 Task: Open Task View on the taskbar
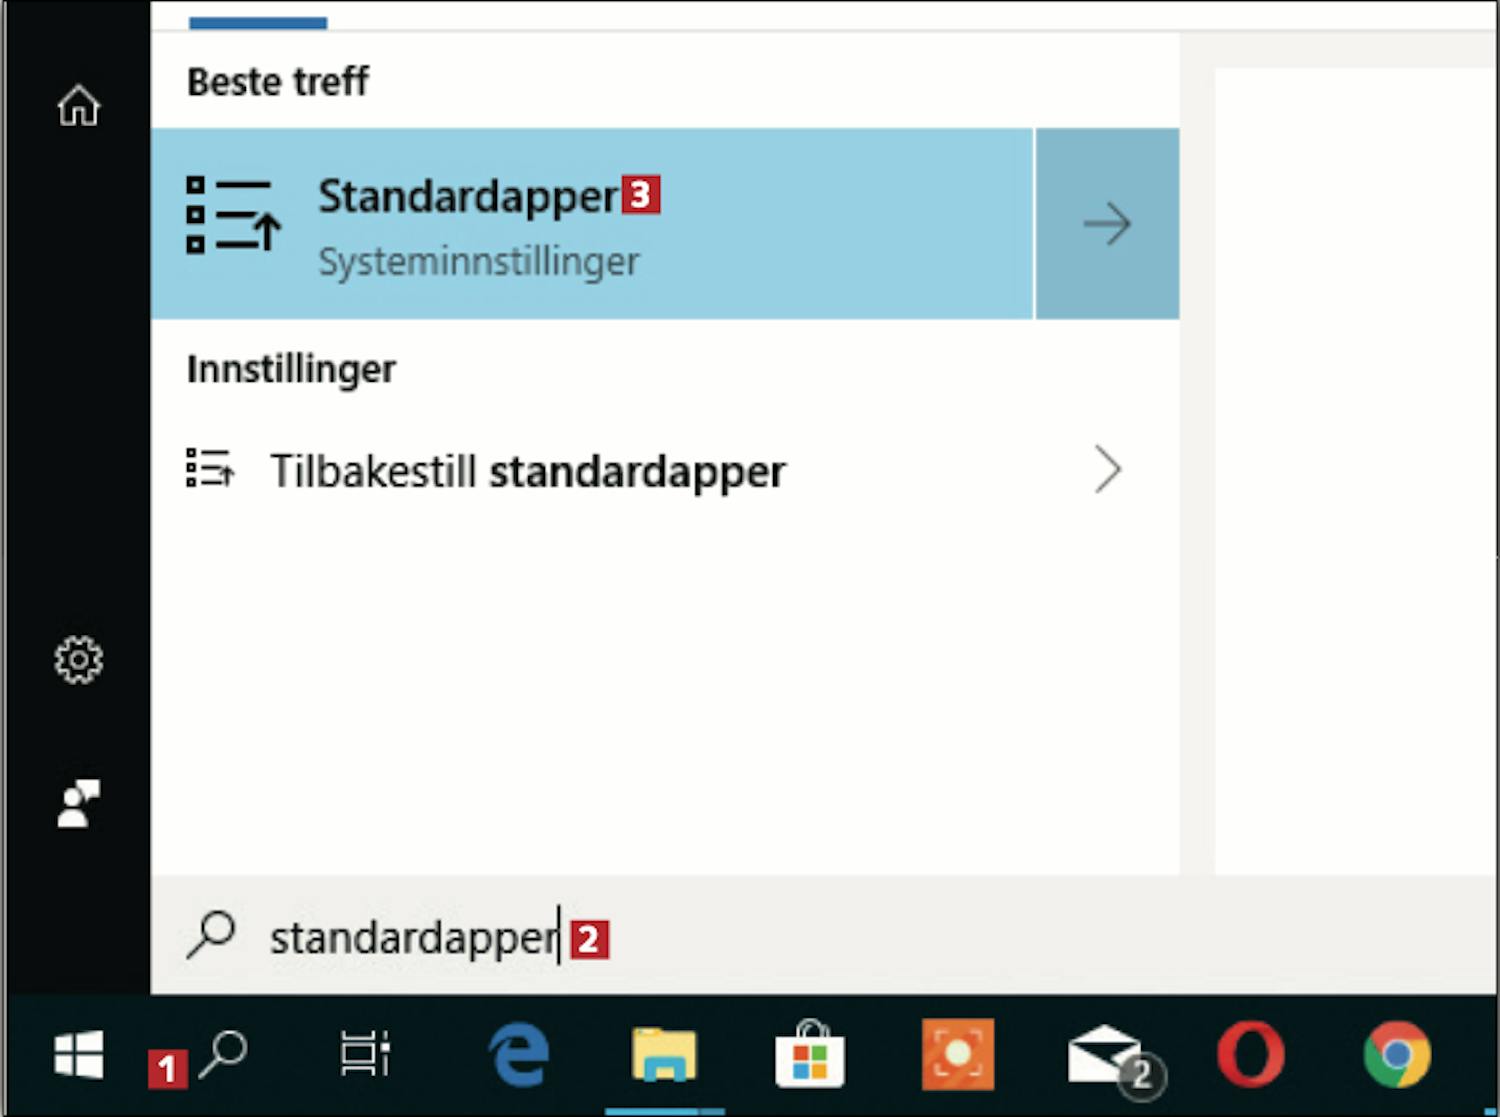coord(365,1055)
